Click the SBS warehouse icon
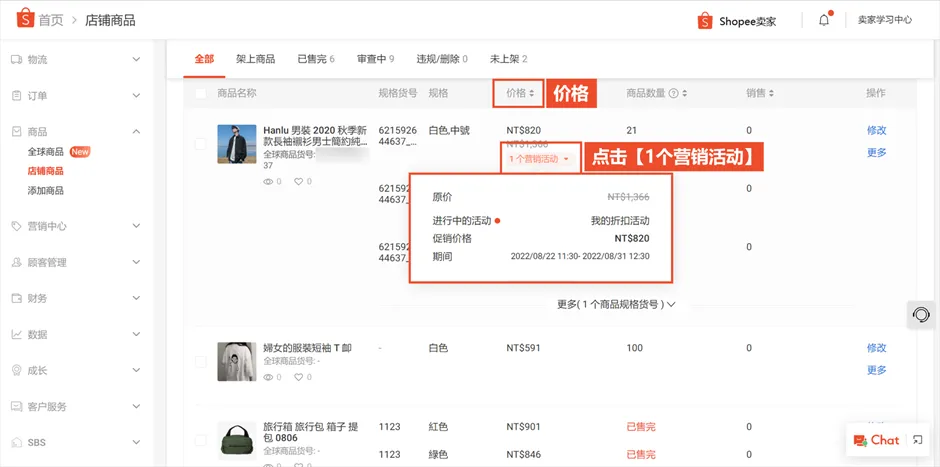Image resolution: width=940 pixels, height=467 pixels. (17, 442)
